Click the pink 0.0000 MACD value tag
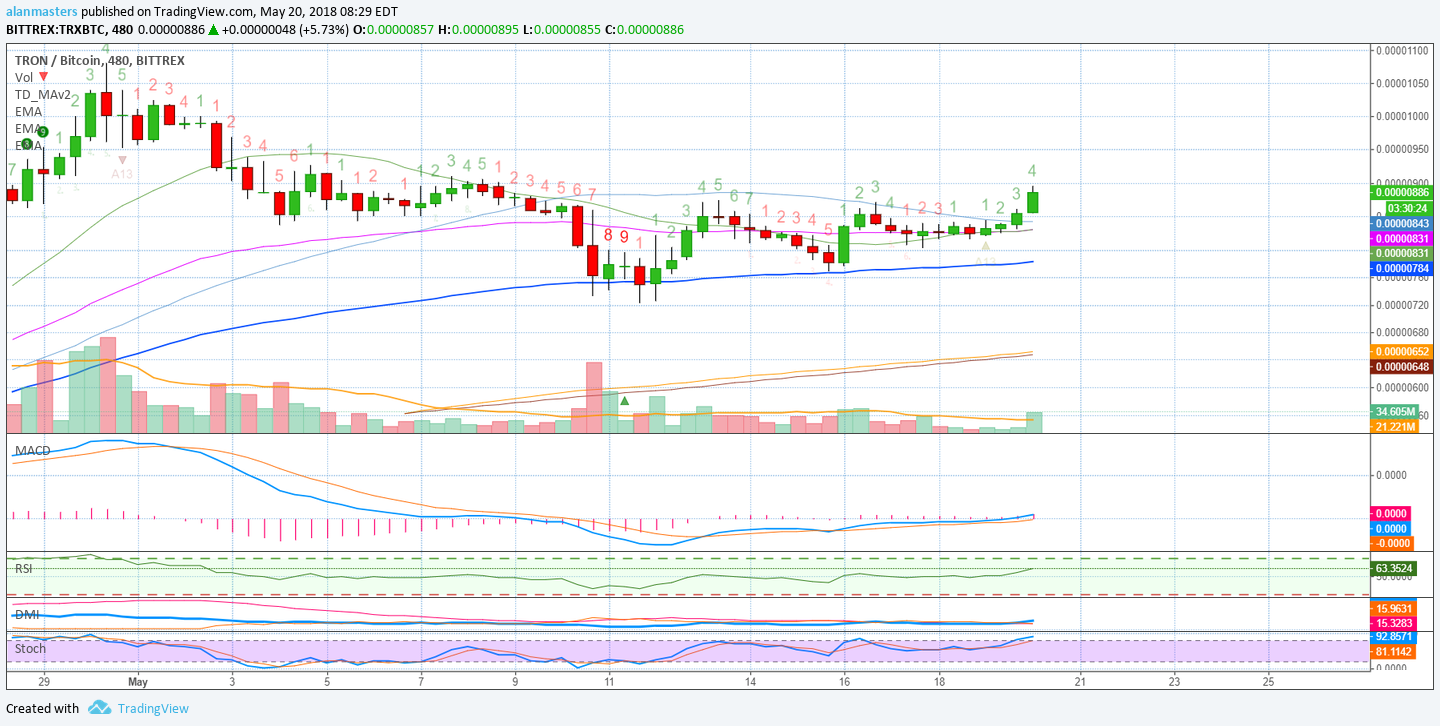The height and width of the screenshot is (726, 1440). point(1391,513)
